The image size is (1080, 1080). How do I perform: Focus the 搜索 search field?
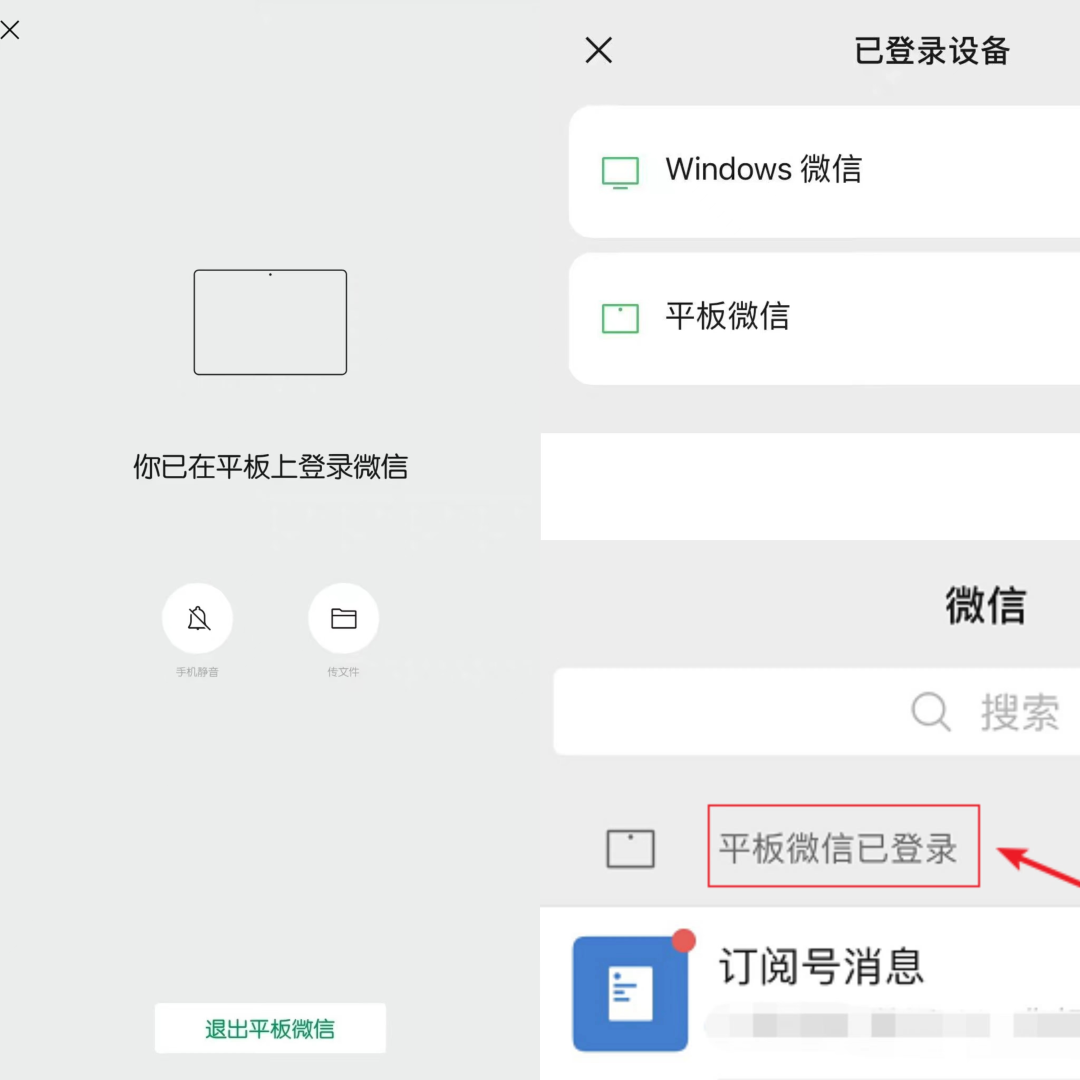[816, 712]
